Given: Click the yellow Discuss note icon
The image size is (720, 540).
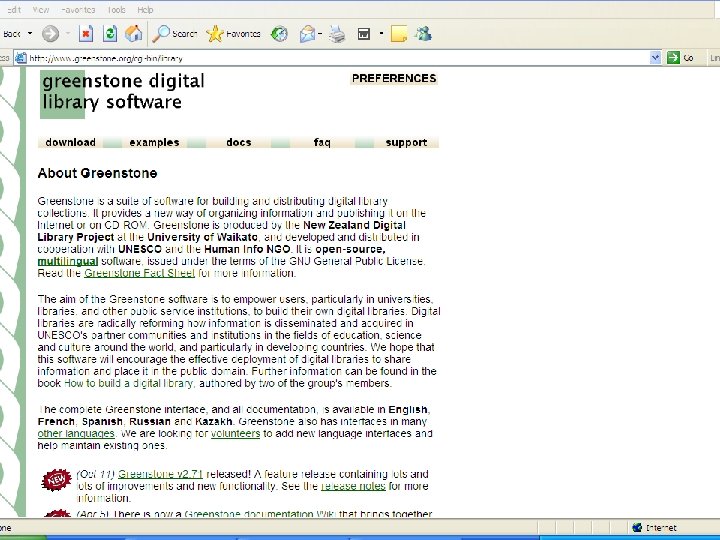Looking at the screenshot, I should coord(399,34).
